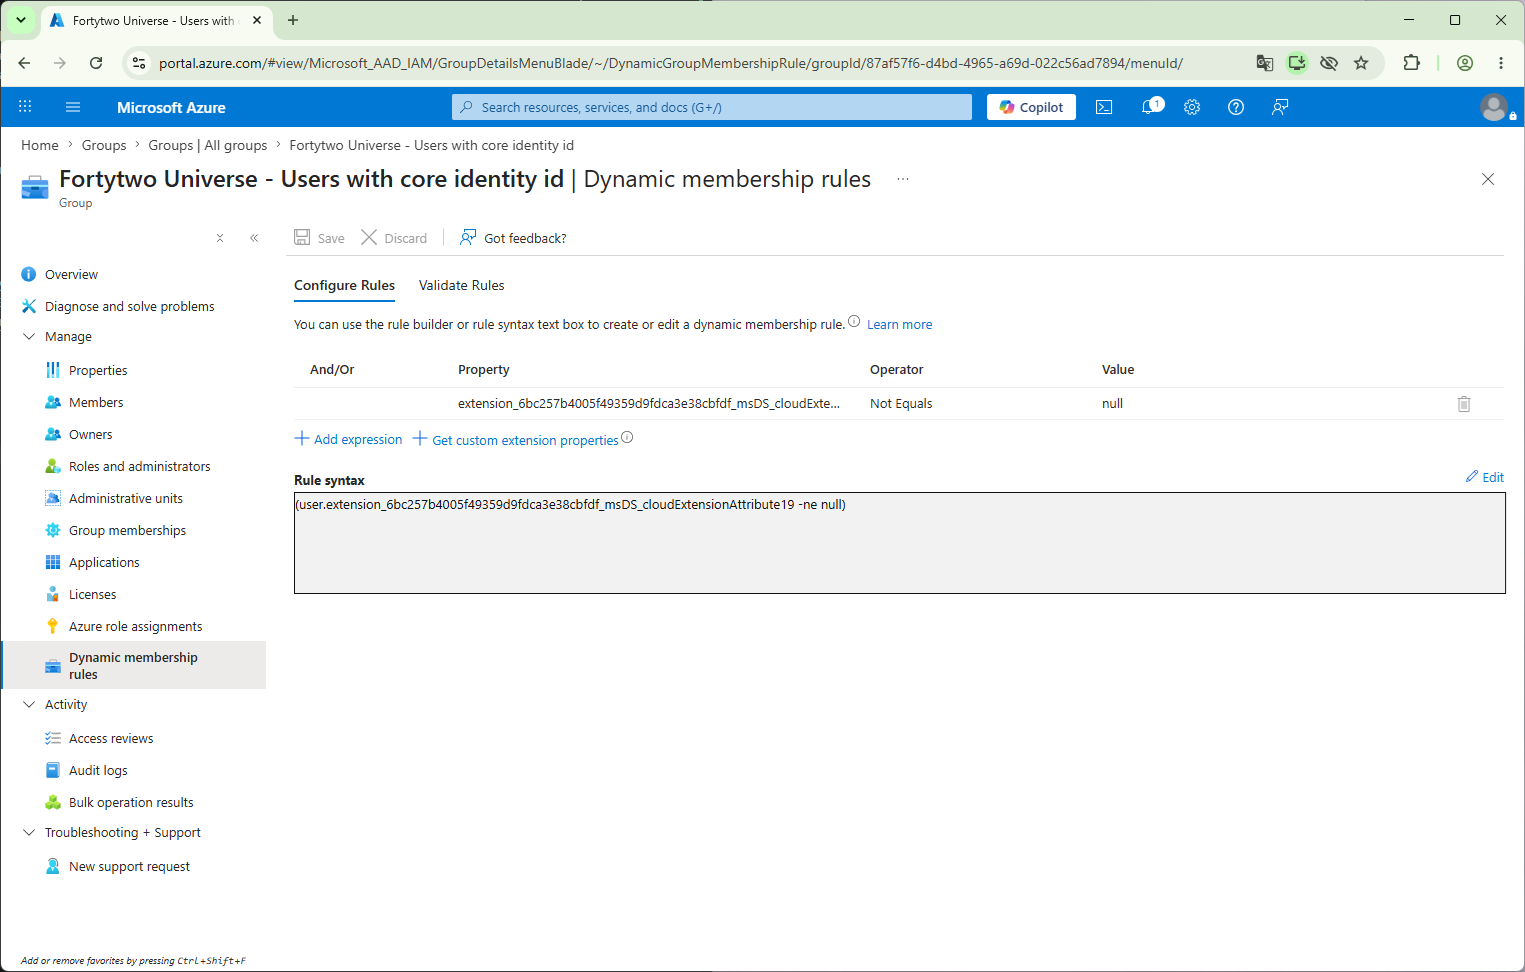Go to Groups breadcrumb
The image size is (1525, 972).
(104, 146)
